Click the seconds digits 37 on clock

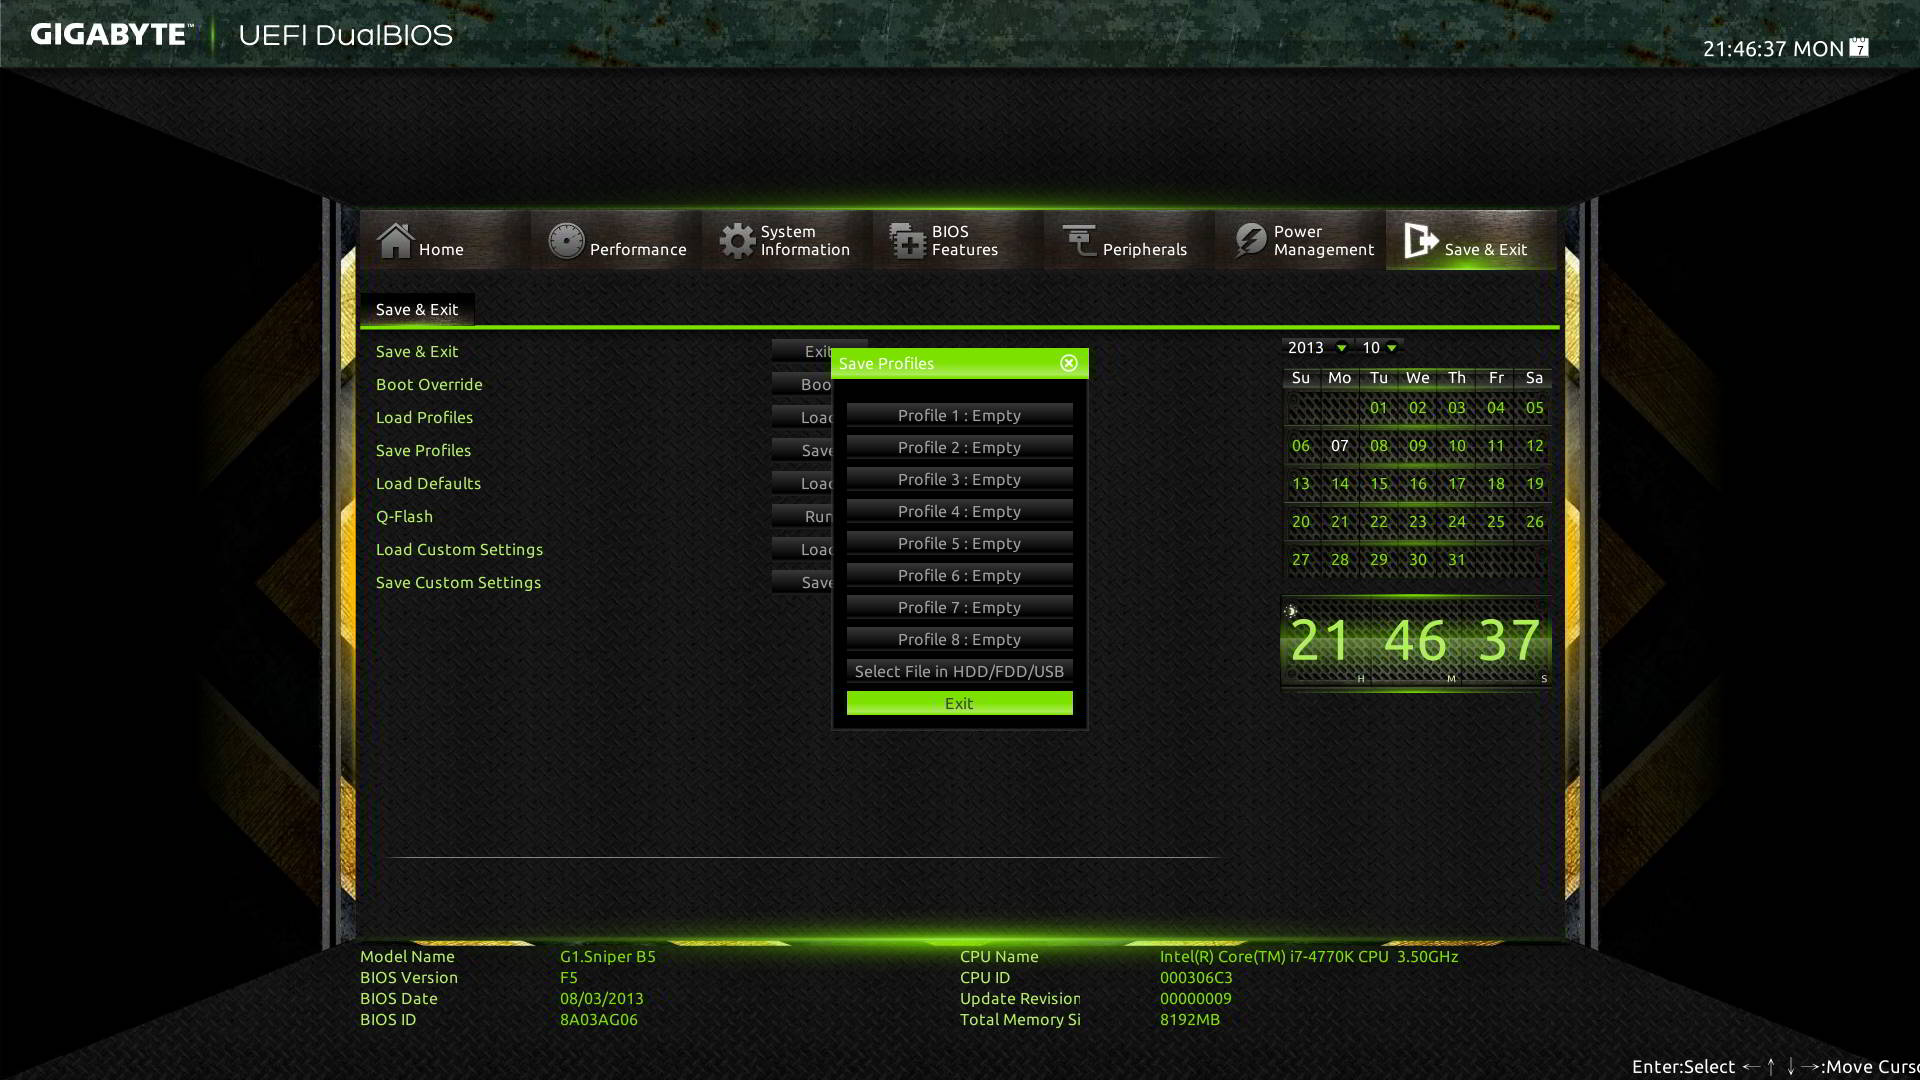[1509, 641]
